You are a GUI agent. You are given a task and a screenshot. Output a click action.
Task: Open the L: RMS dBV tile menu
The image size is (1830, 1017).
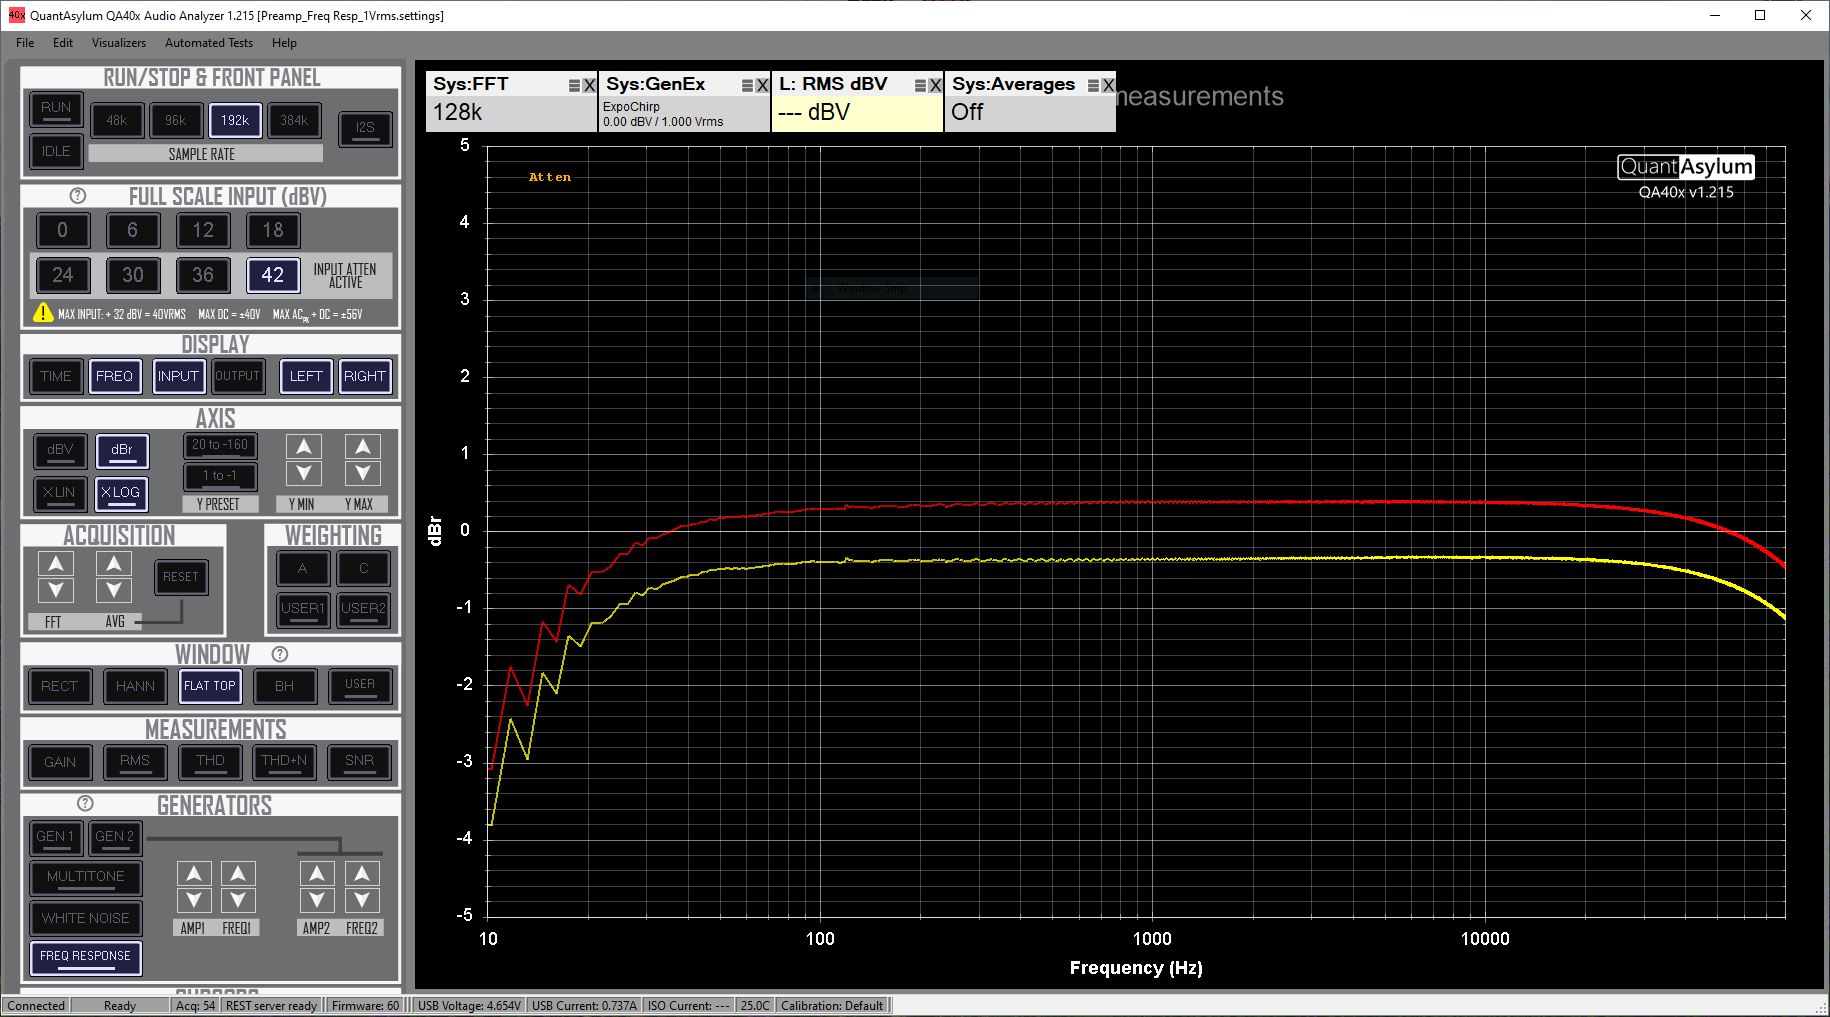tap(920, 86)
